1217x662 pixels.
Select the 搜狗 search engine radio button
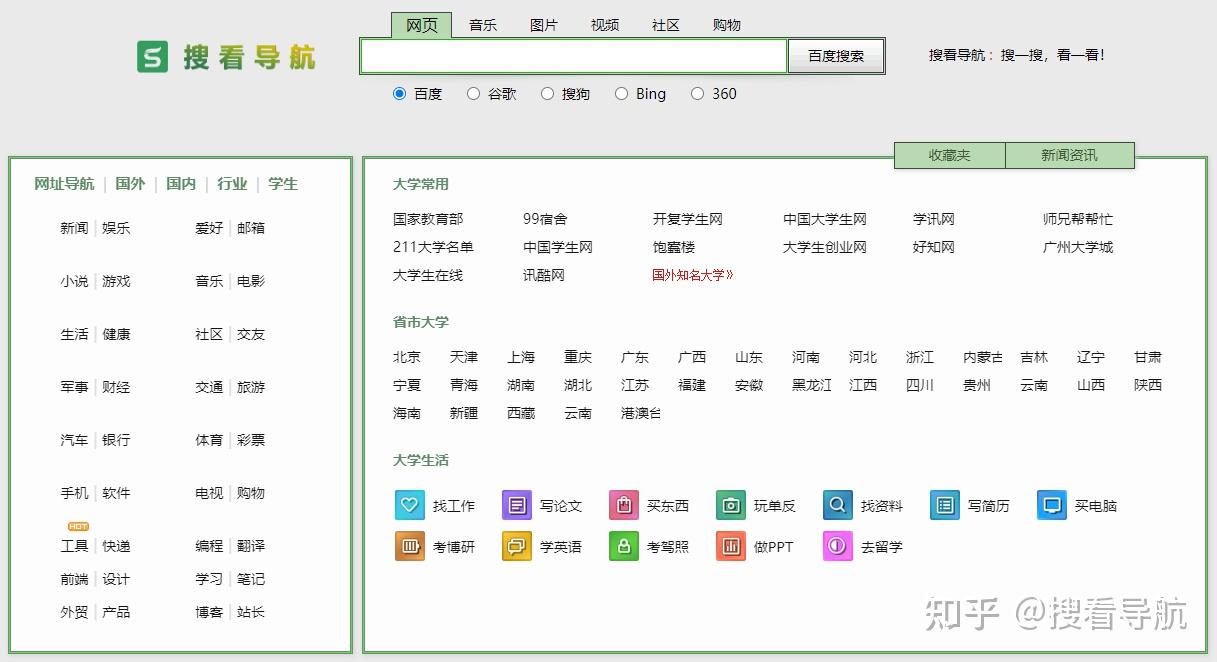point(547,94)
